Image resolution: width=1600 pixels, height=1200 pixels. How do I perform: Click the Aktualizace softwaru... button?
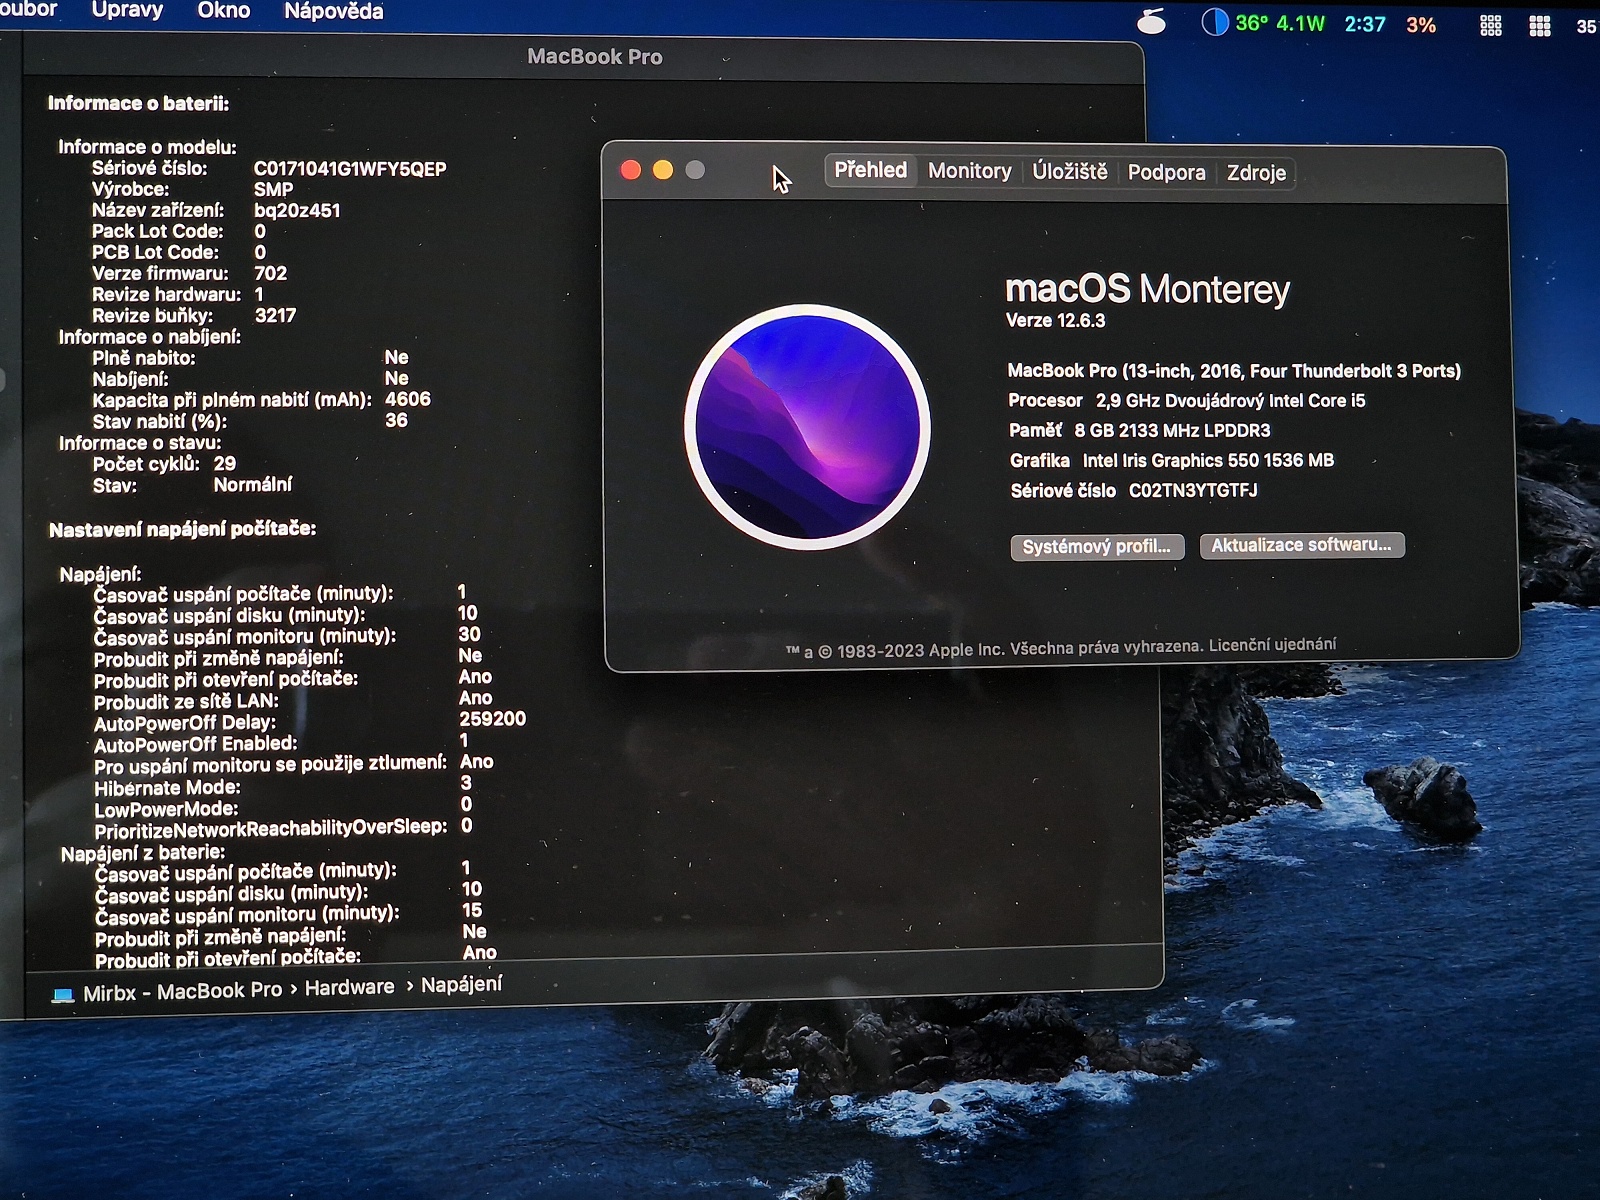coord(1301,545)
